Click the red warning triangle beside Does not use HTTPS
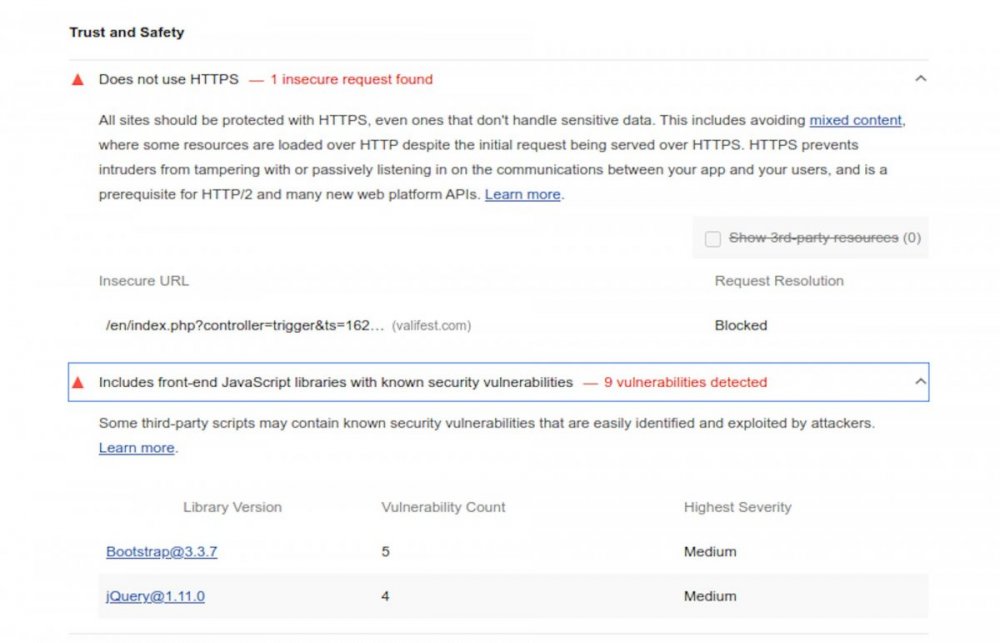Viewport: 1000px width, 643px height. [78, 79]
